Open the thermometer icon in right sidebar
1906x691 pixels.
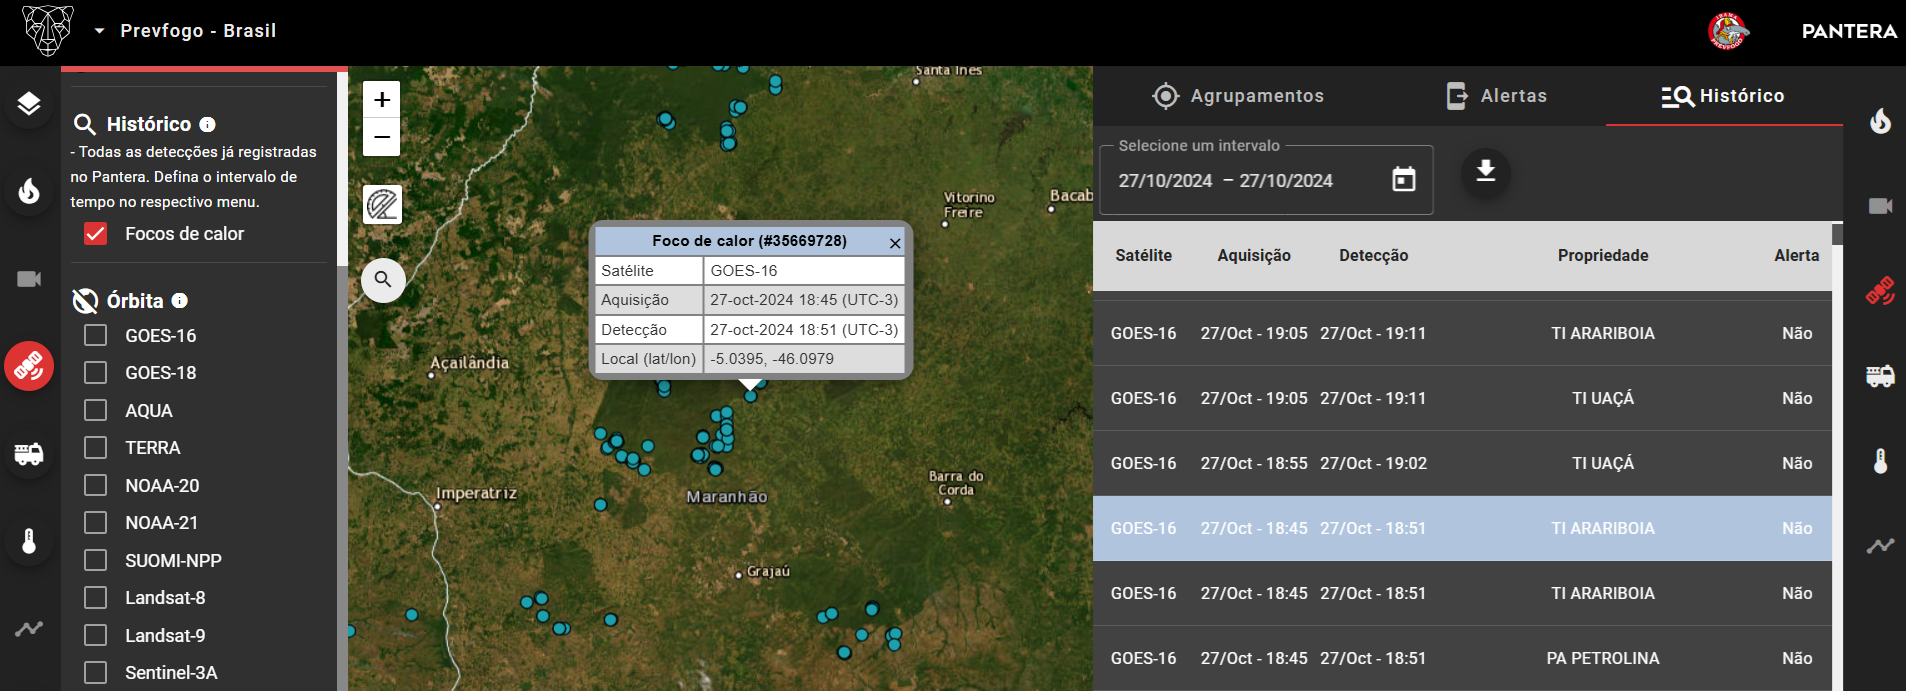tap(1880, 461)
